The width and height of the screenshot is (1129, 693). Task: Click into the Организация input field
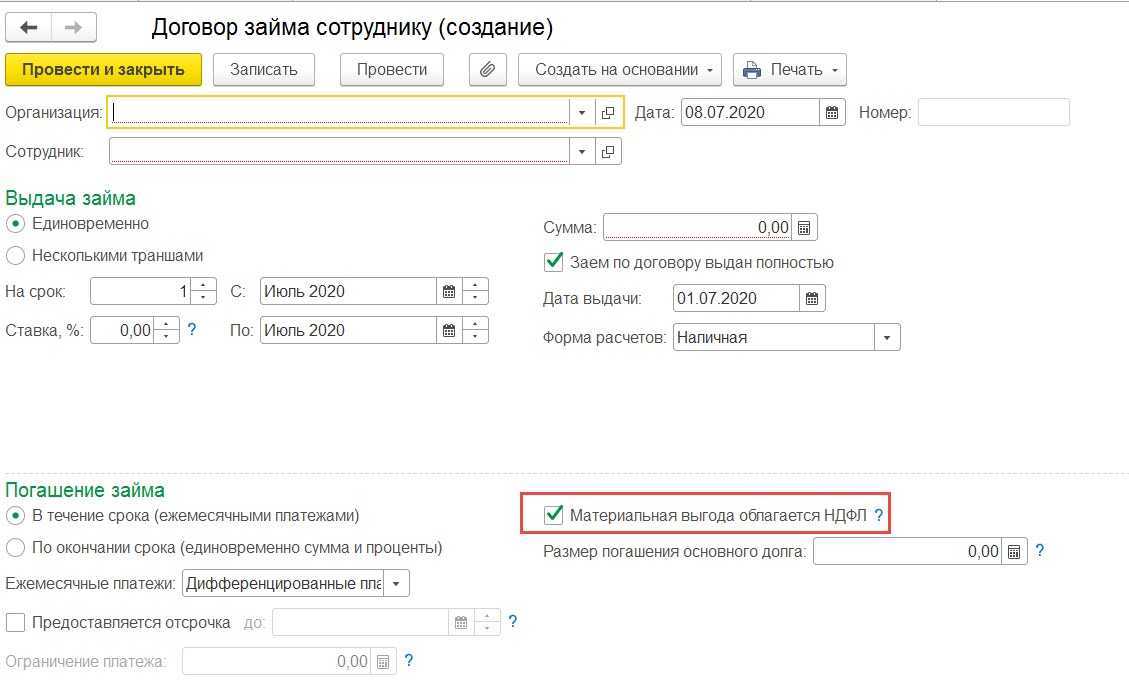(340, 112)
